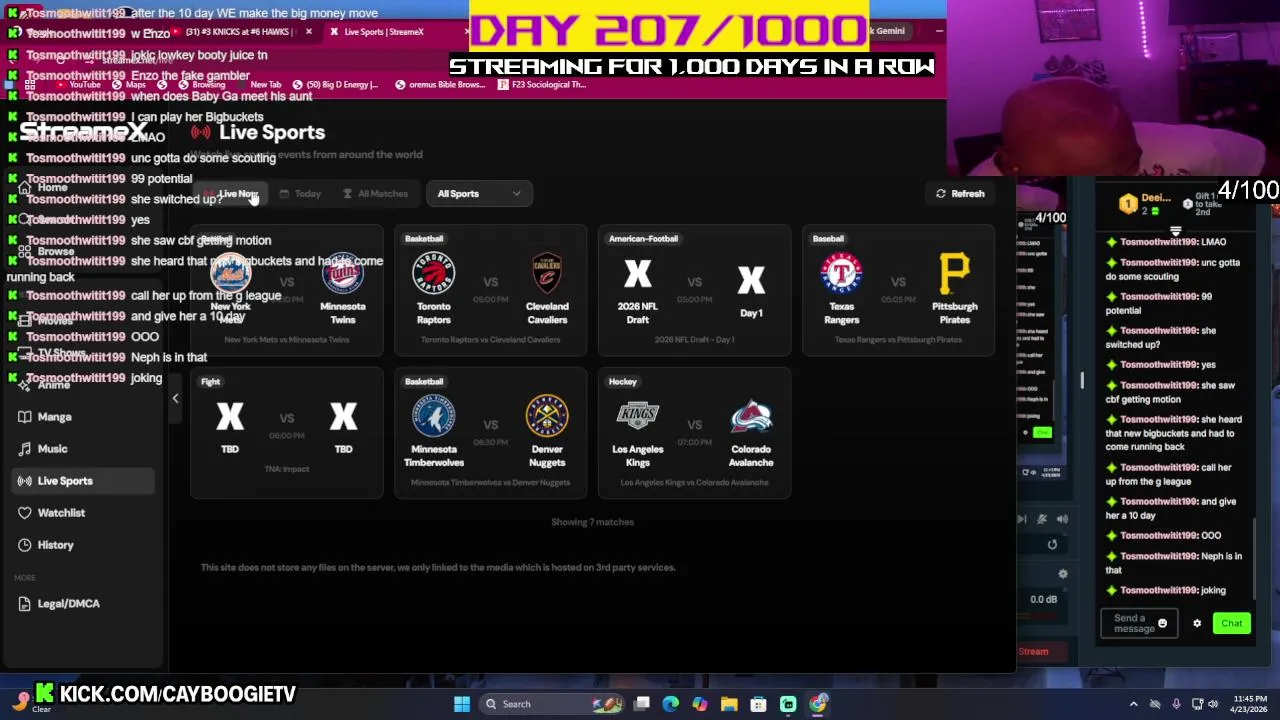Open the Legal/DMCA page

[x=84, y=604]
